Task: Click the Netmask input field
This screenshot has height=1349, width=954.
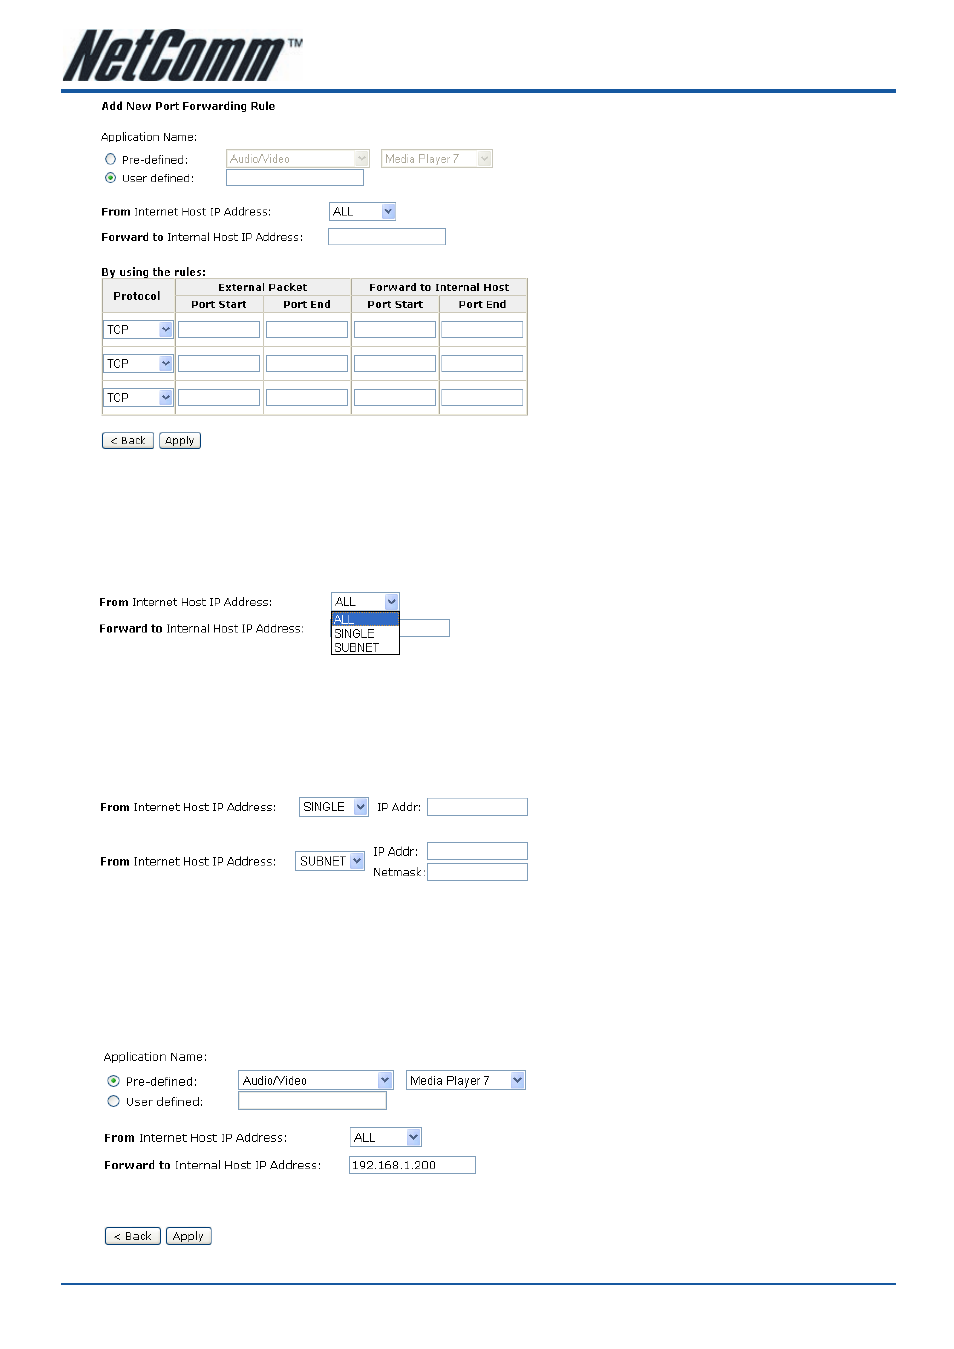Action: [x=477, y=872]
